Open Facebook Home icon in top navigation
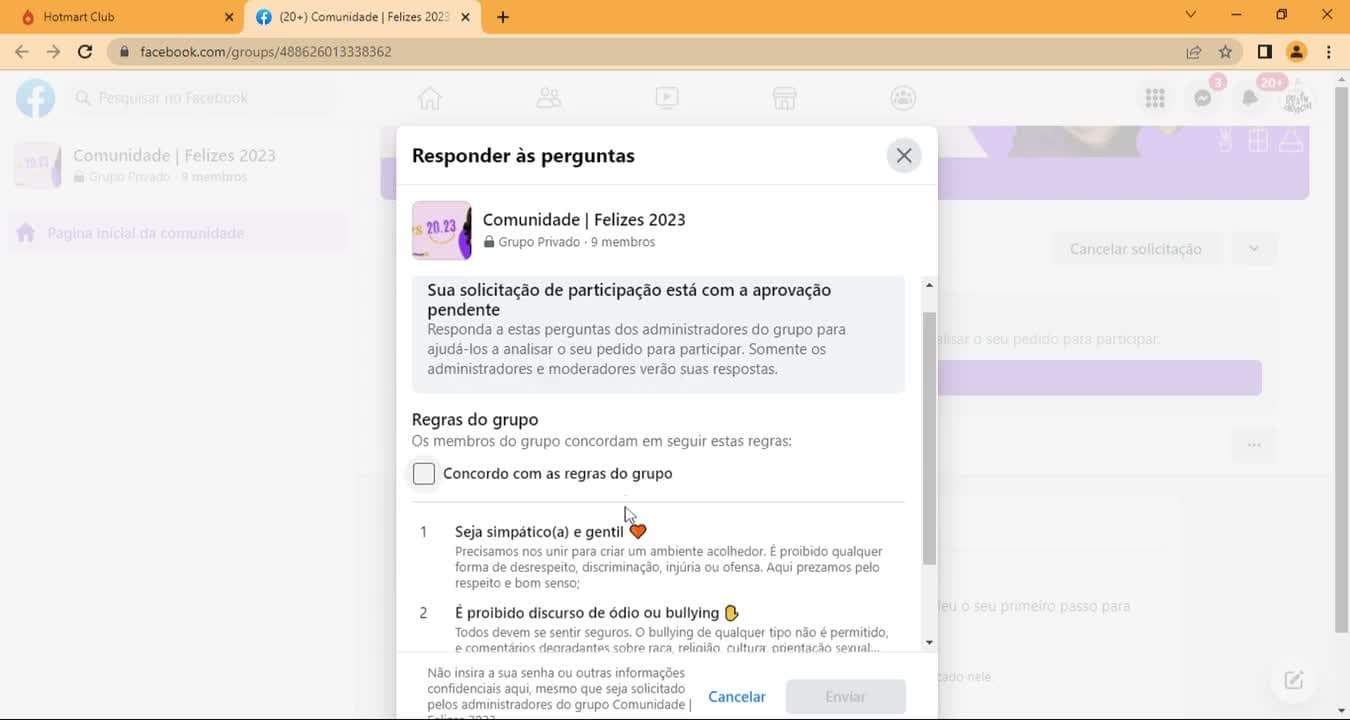 430,98
